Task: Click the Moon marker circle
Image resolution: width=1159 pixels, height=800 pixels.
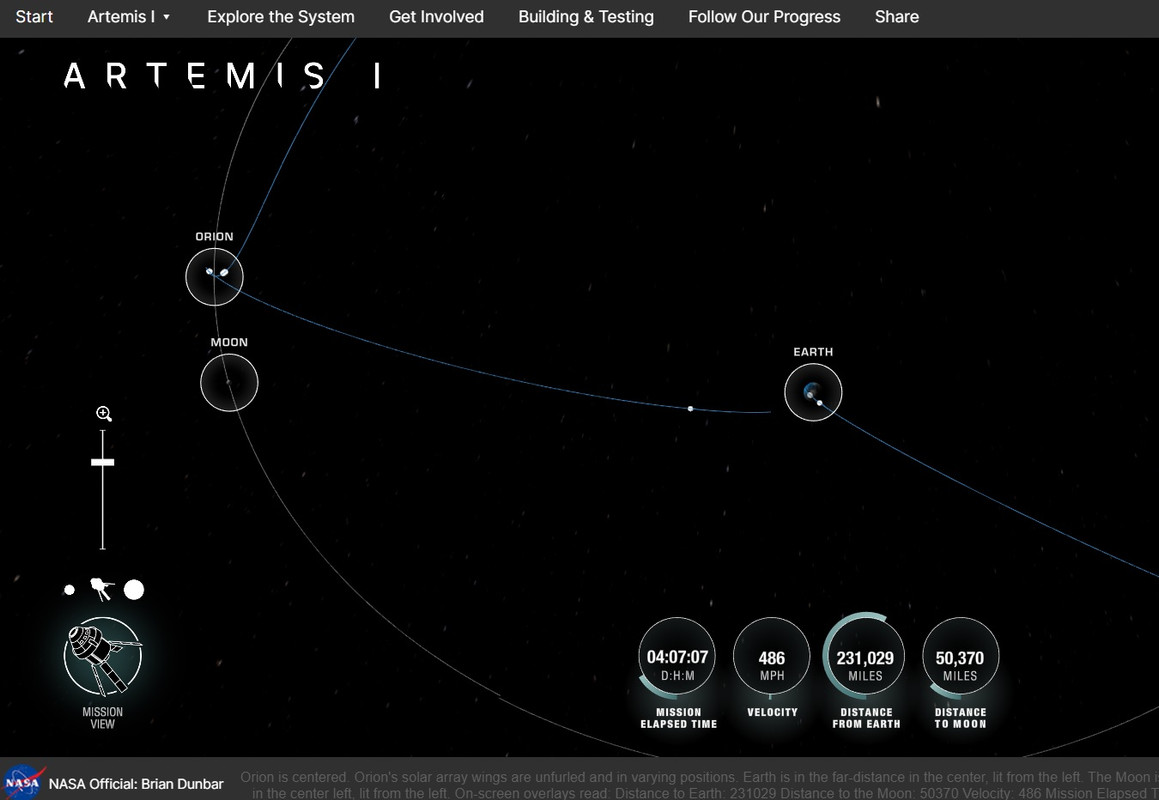Action: [x=229, y=382]
